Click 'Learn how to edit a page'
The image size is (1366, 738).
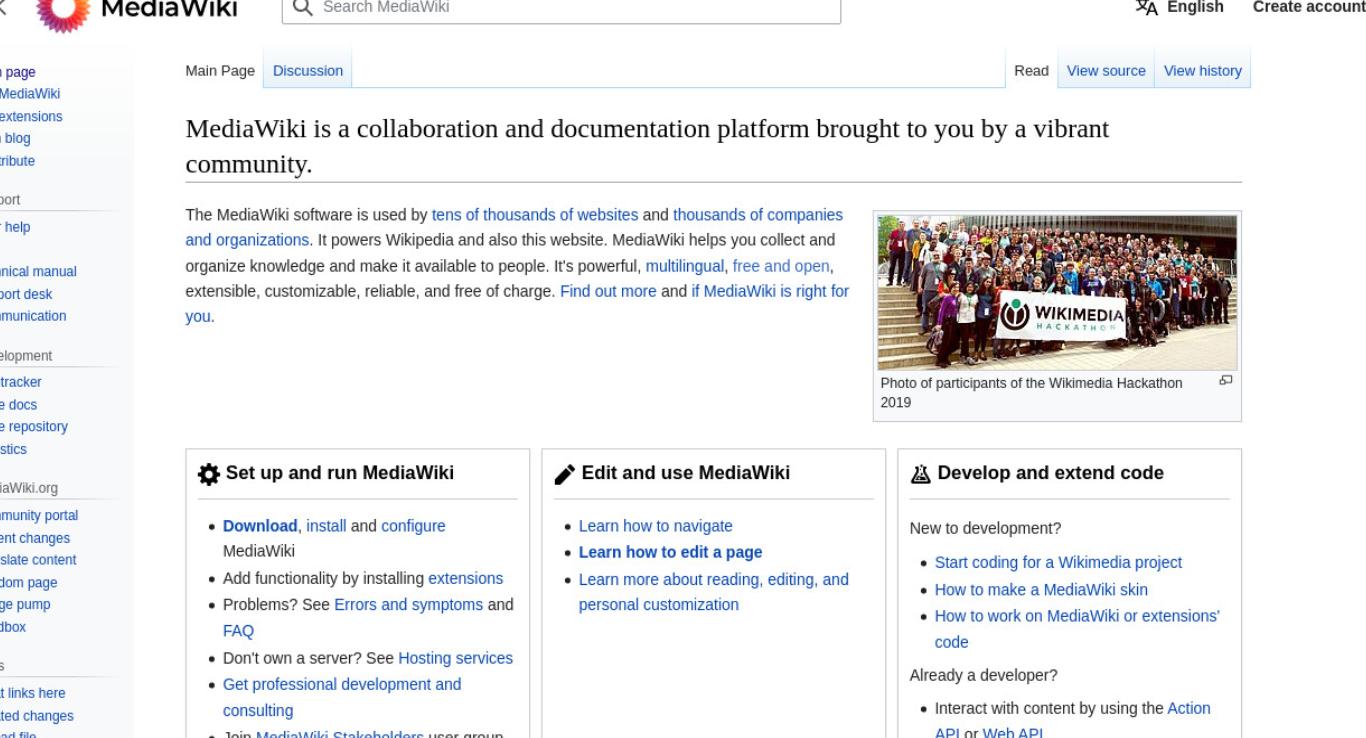pyautogui.click(x=670, y=552)
